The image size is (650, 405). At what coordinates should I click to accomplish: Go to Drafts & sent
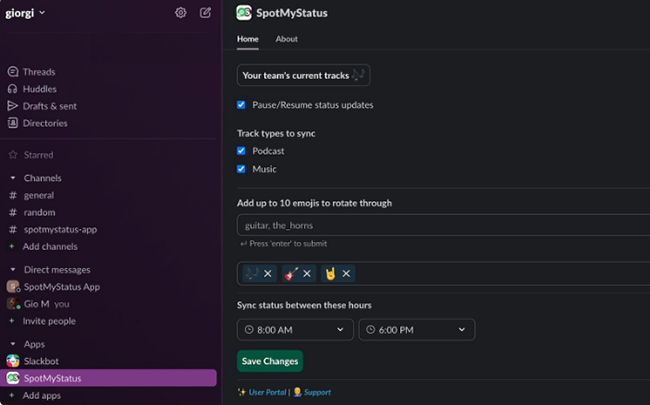[50, 106]
